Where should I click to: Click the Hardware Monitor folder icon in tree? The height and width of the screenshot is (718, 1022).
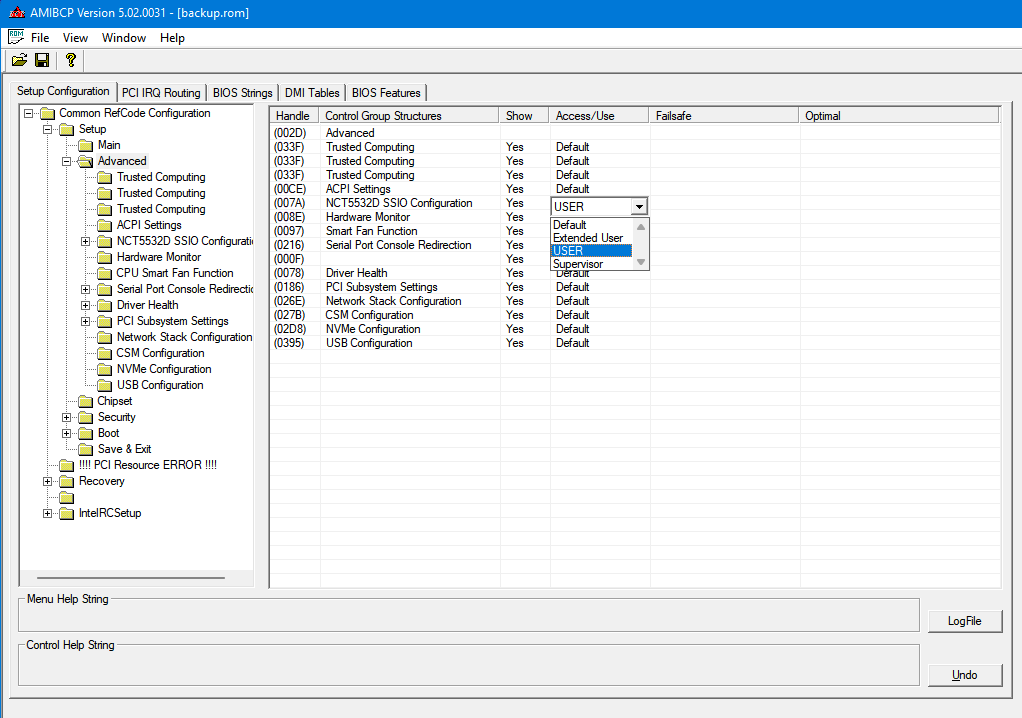(104, 257)
